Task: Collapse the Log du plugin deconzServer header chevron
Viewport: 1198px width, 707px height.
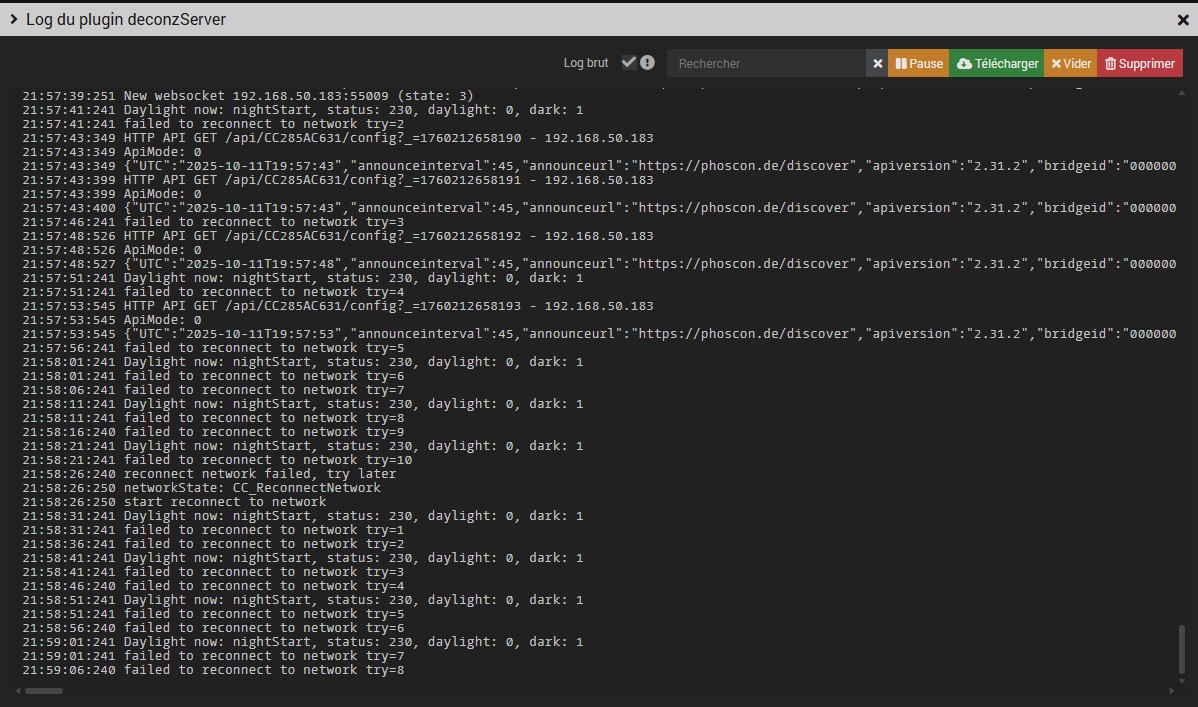Action: pyautogui.click(x=13, y=20)
